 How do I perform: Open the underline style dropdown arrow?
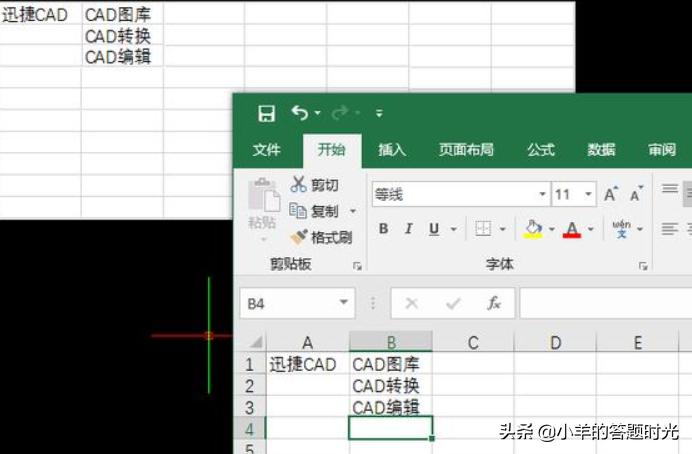click(x=454, y=229)
